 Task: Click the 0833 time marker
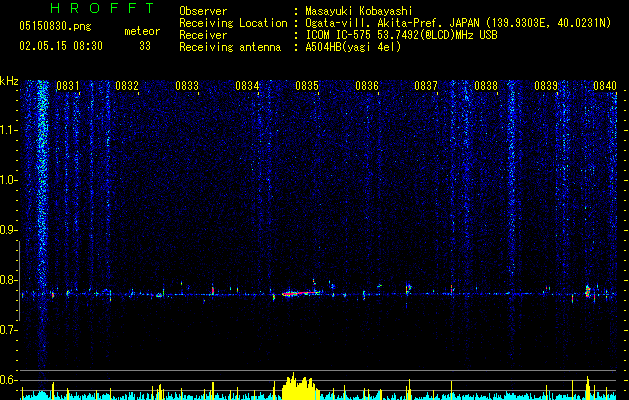(187, 85)
